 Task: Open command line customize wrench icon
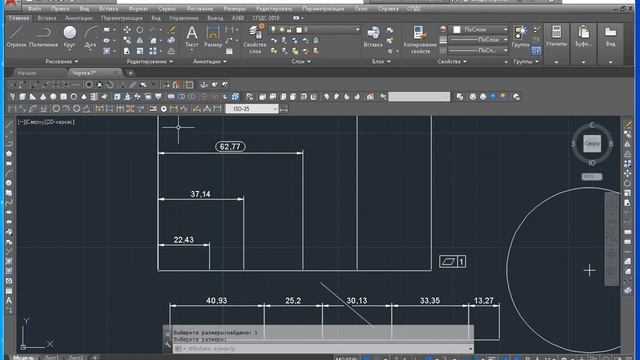(167, 345)
